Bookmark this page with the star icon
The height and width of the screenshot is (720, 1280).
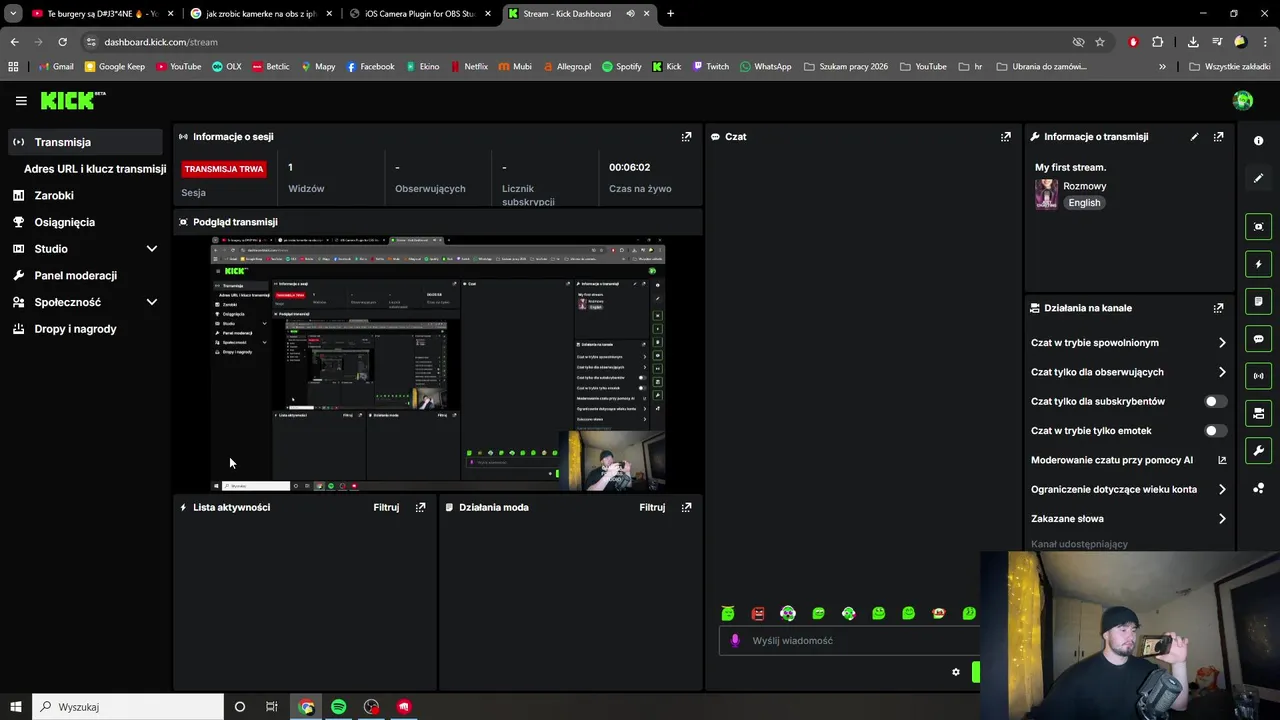1100,42
